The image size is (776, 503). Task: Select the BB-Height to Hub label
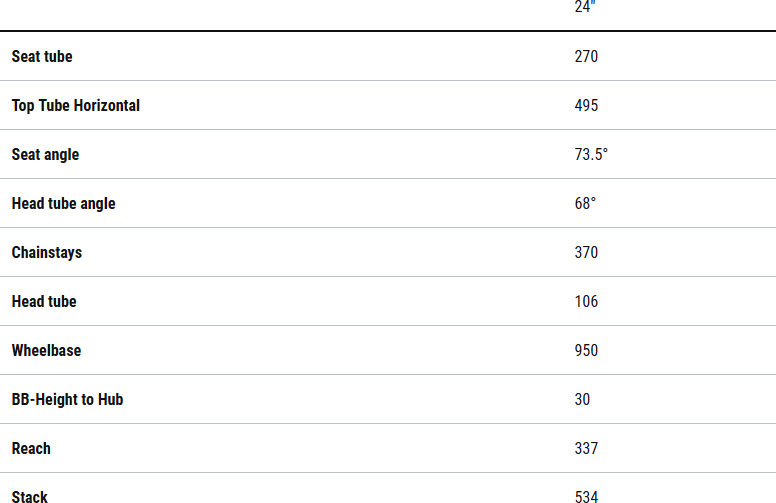[x=67, y=400]
